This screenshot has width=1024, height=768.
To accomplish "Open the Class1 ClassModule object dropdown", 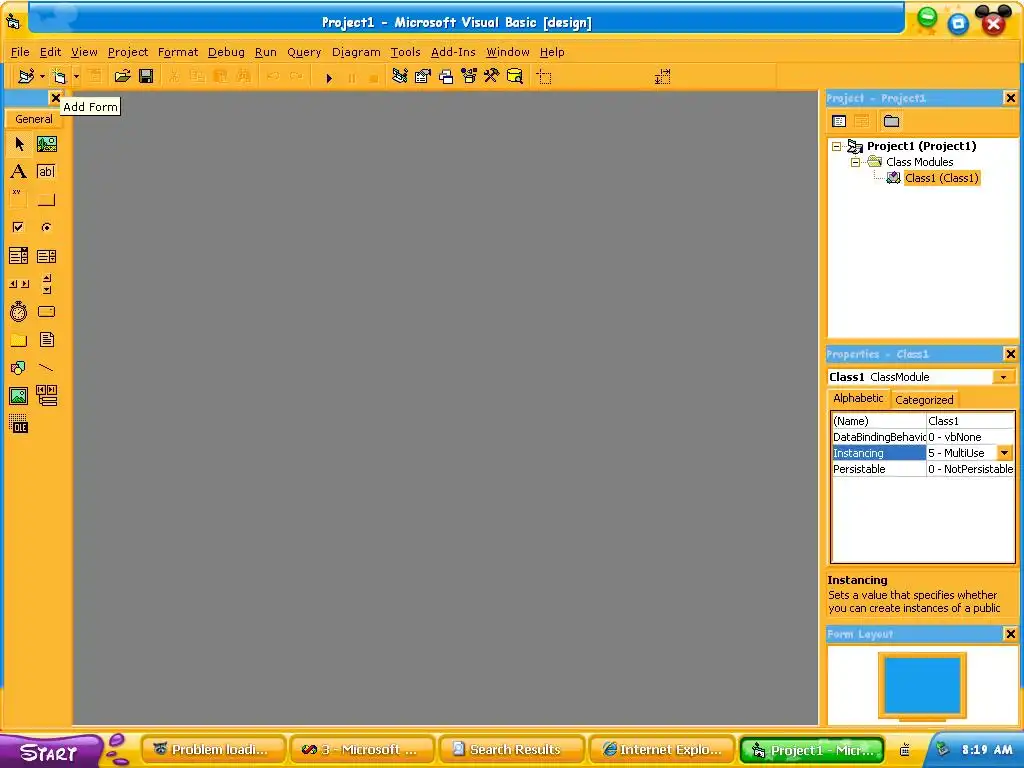I will 1003,377.
